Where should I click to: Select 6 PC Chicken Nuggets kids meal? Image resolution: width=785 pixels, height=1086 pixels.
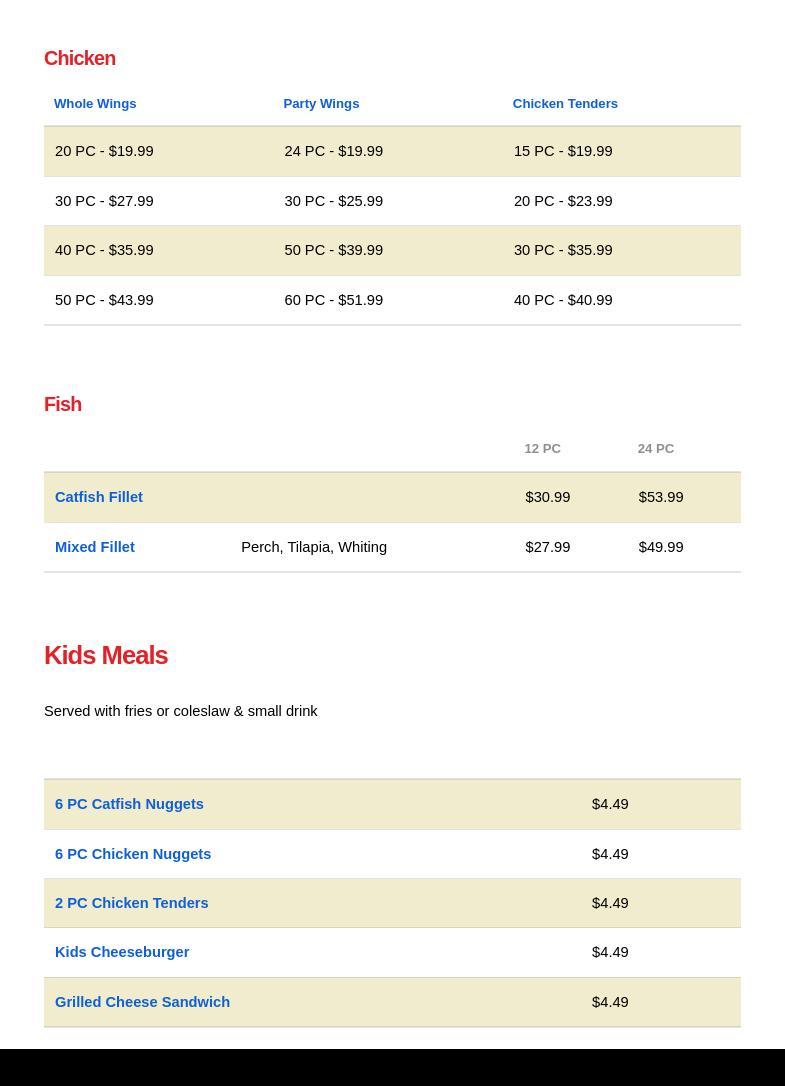point(133,854)
